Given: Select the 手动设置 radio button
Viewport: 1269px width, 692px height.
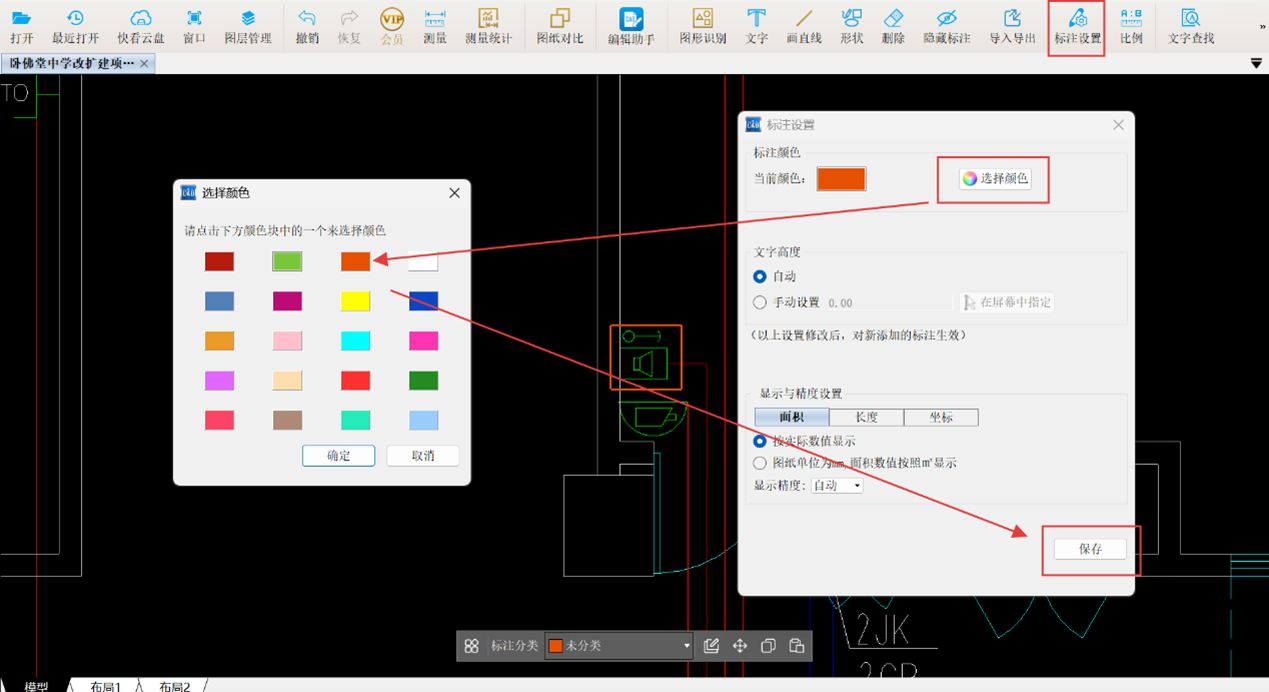Looking at the screenshot, I should coord(760,302).
